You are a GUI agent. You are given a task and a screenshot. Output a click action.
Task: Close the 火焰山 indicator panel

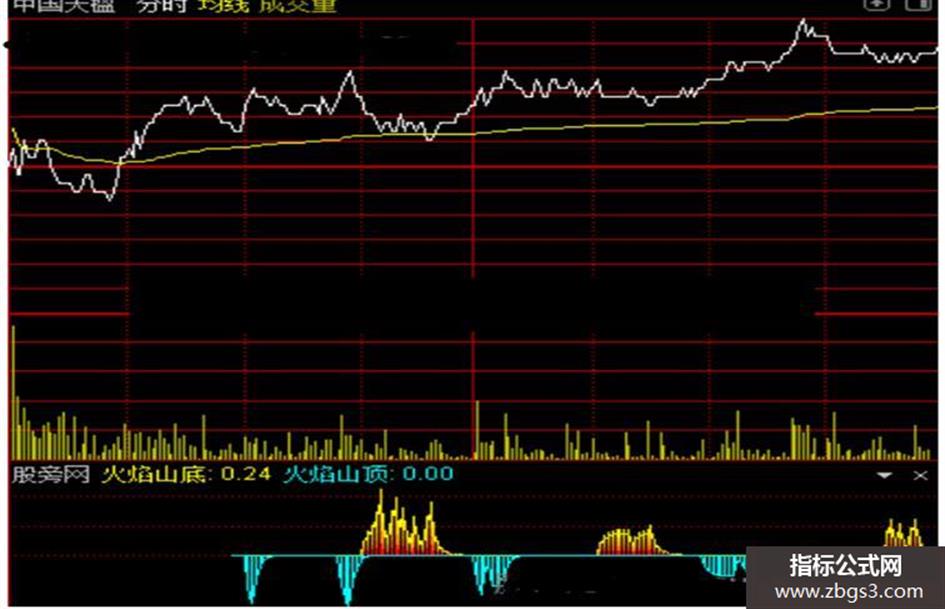(920, 475)
